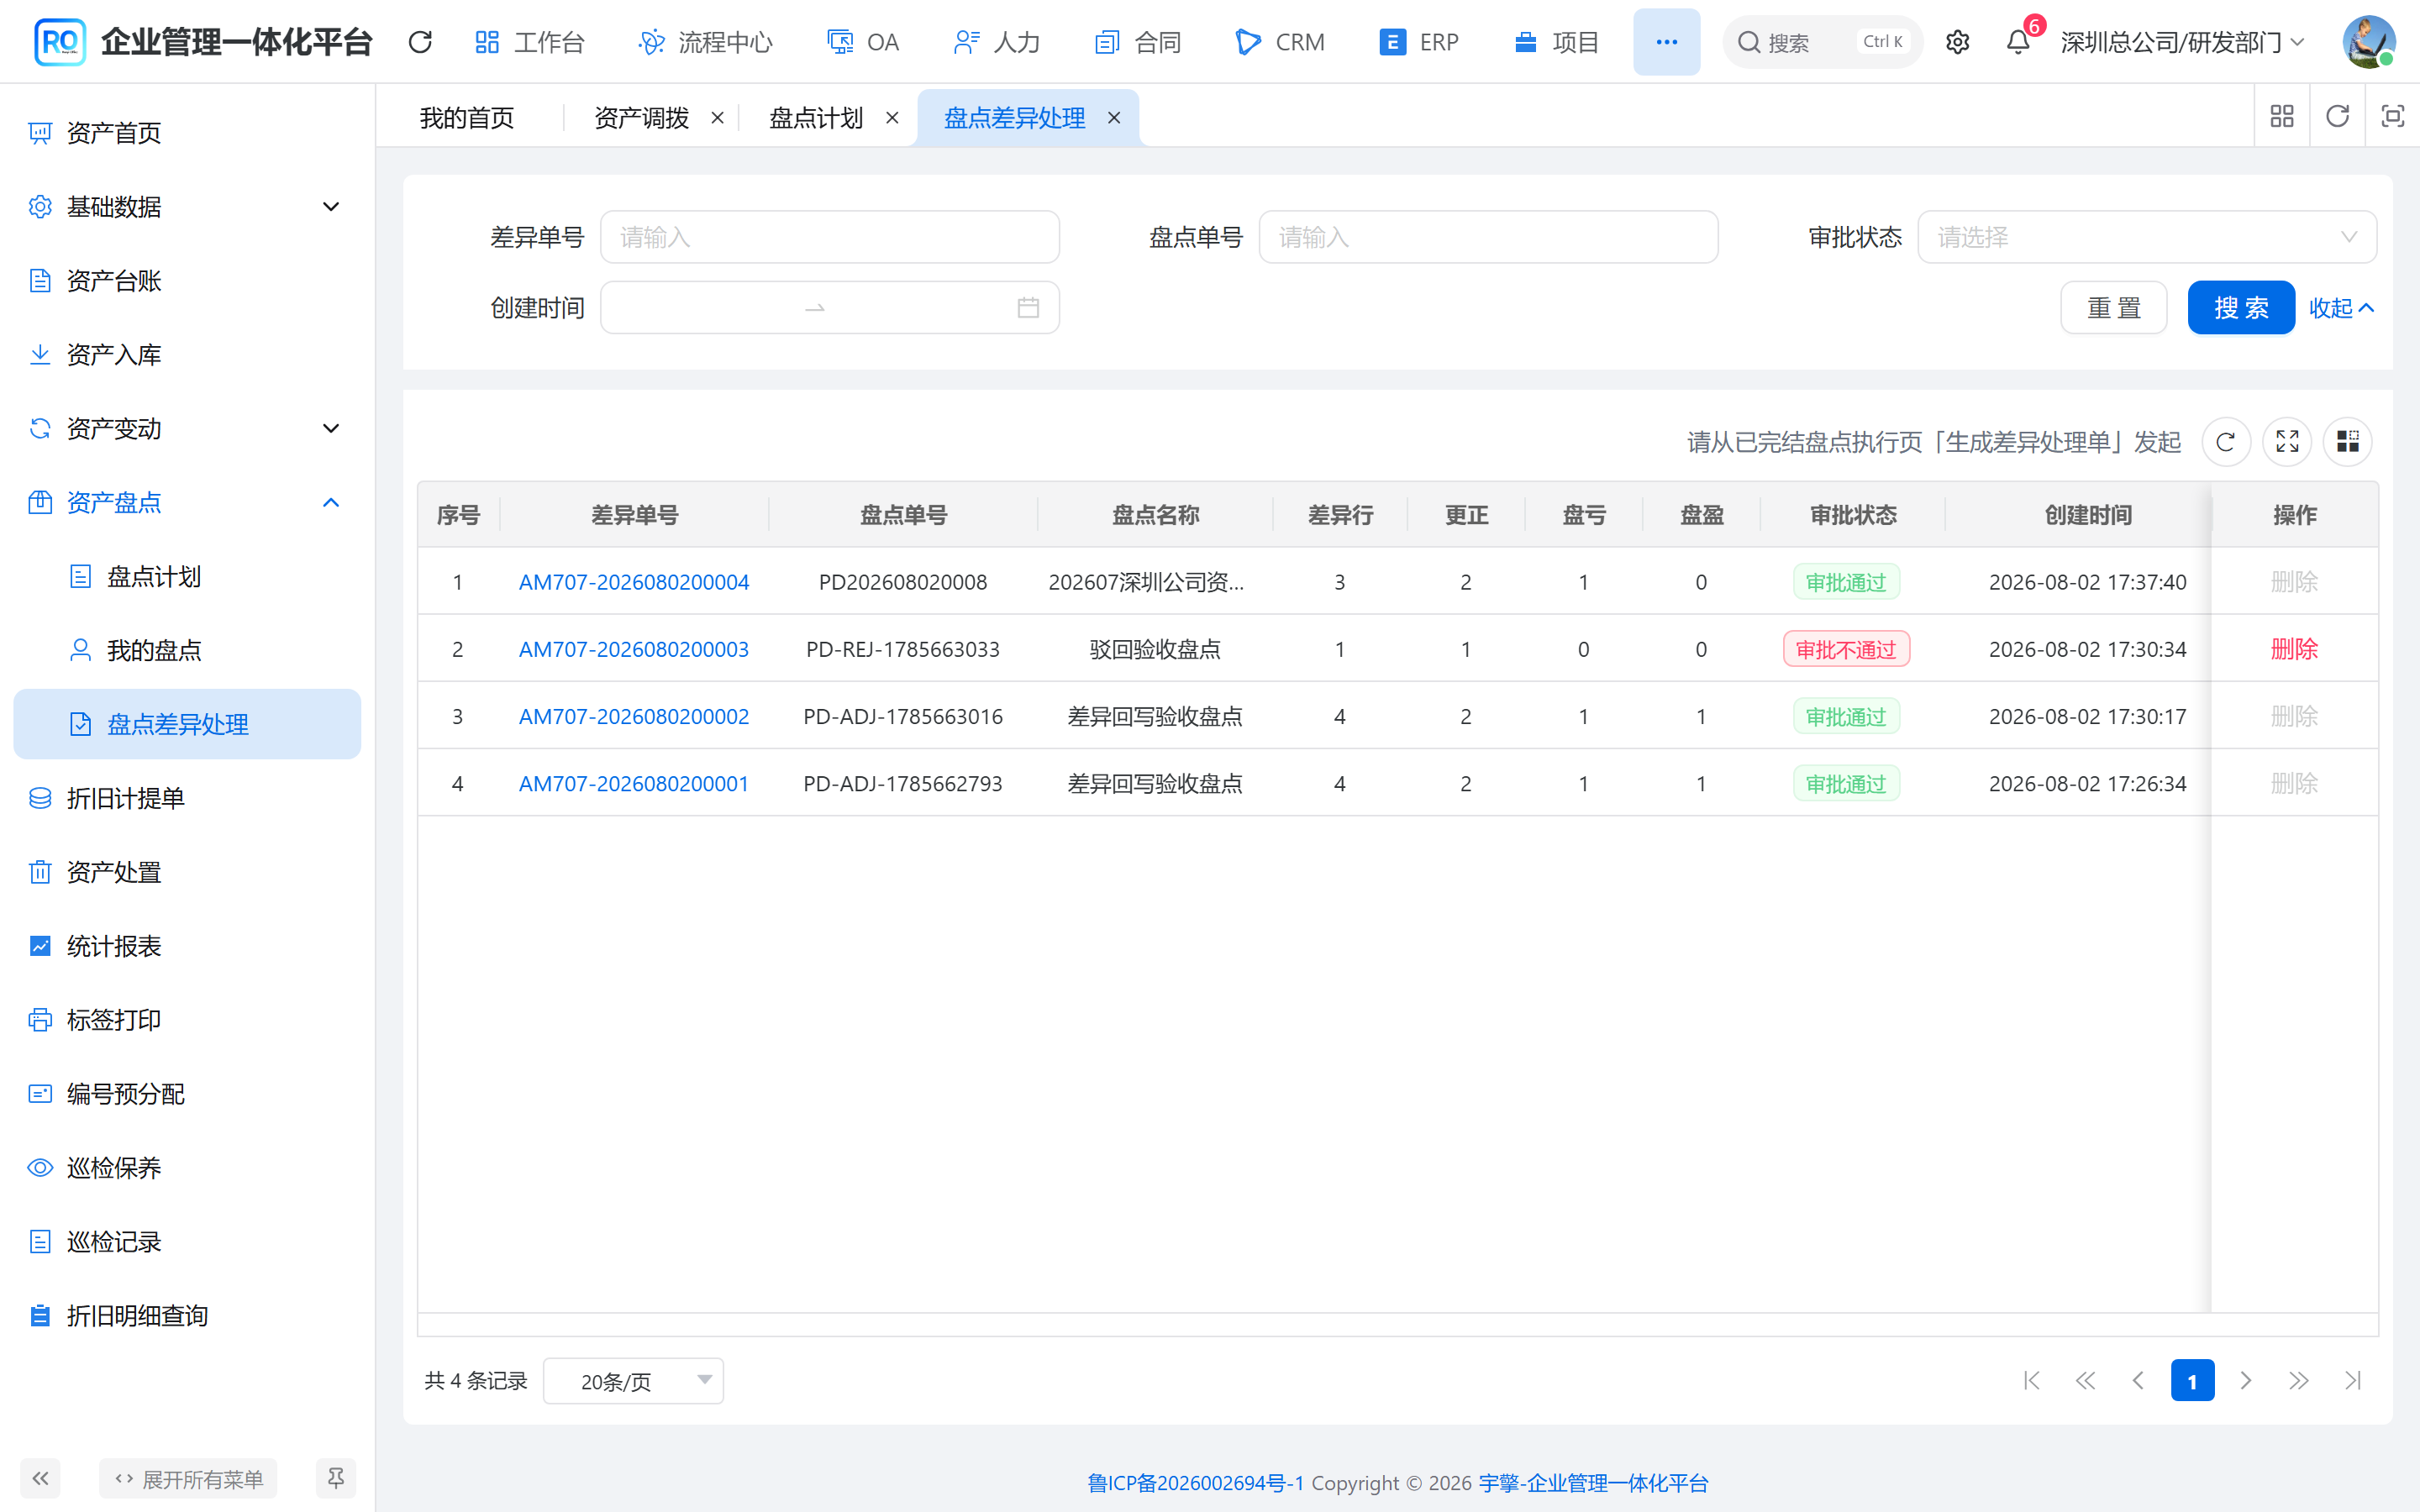The image size is (2420, 1512).
Task: Go to the last page
Action: click(x=2352, y=1381)
